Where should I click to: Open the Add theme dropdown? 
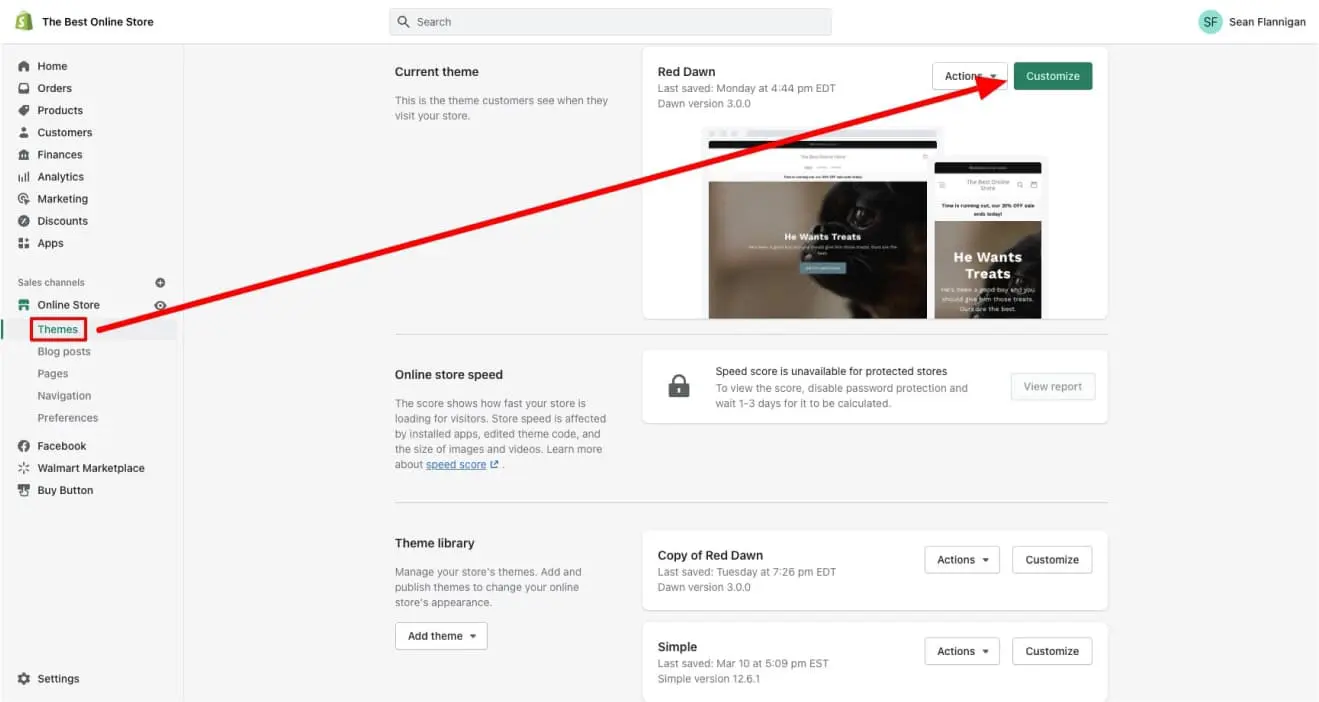[441, 636]
